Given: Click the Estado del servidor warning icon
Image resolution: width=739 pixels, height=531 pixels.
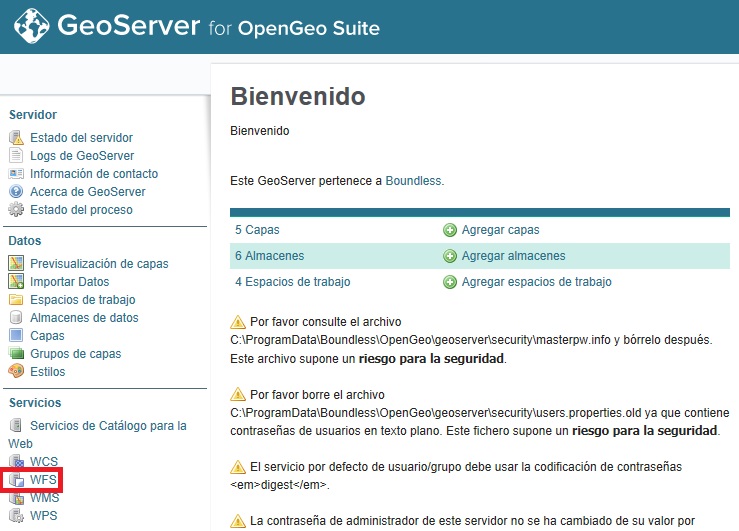Looking at the screenshot, I should click(x=16, y=138).
